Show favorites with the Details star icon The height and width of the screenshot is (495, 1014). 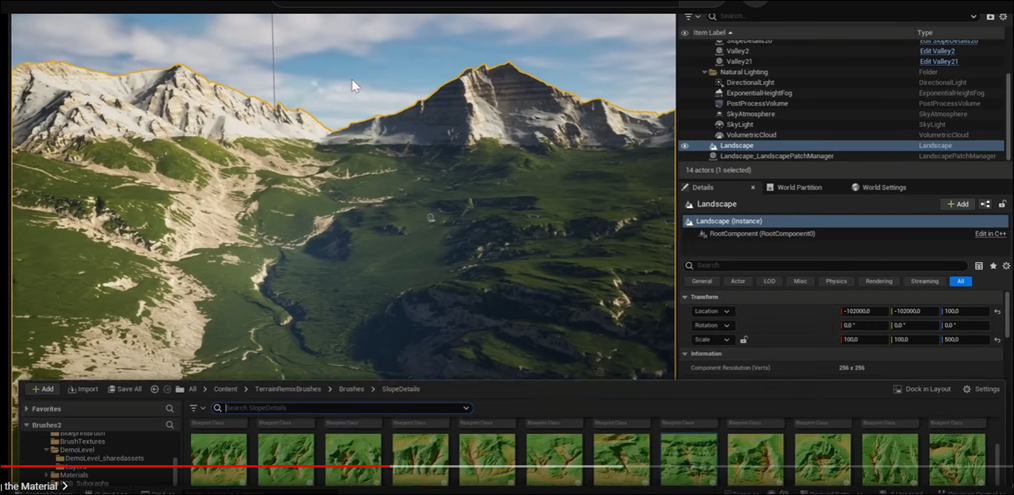[993, 266]
